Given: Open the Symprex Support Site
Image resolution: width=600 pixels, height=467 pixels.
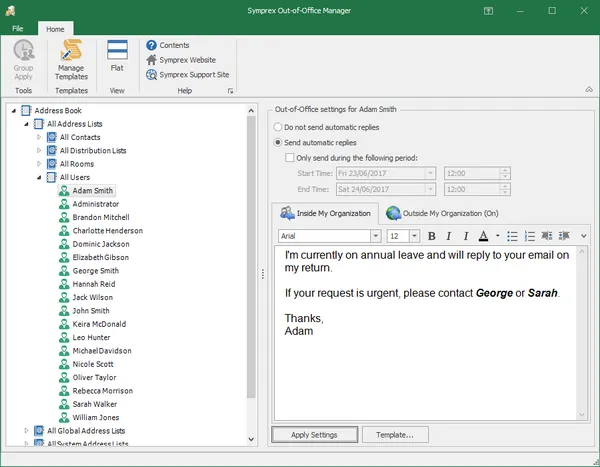Looking at the screenshot, I should tap(188, 75).
